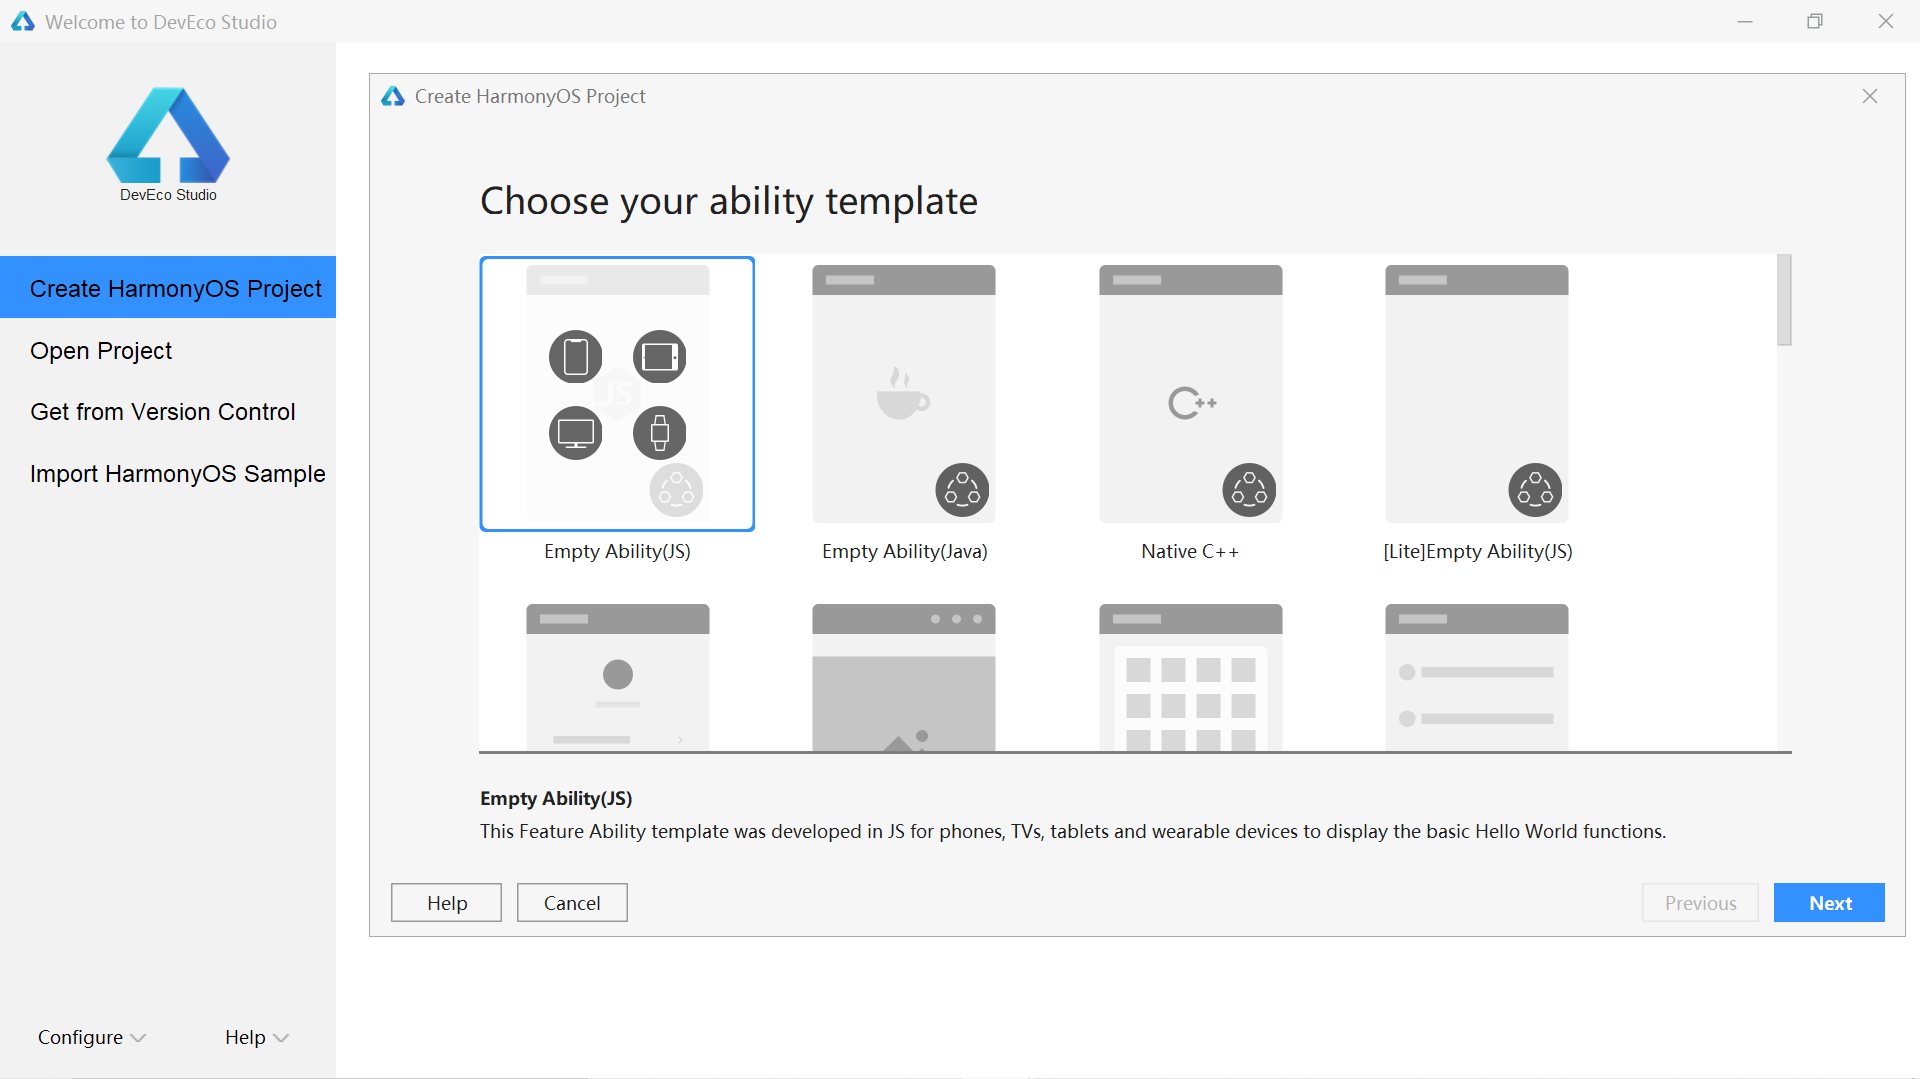Click HarmonyOS badge on Native C++ card
Screen dimensions: 1920x1079
tap(1249, 490)
